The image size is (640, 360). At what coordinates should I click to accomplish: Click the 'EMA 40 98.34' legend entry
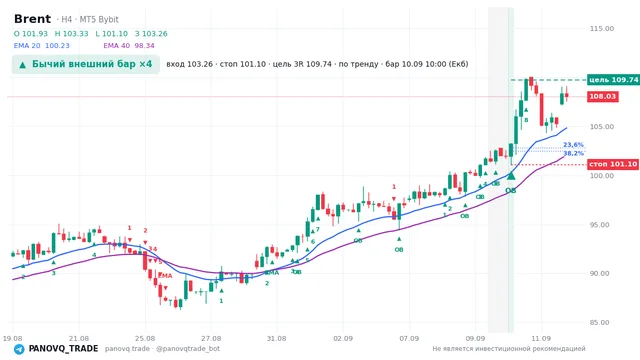[129, 45]
